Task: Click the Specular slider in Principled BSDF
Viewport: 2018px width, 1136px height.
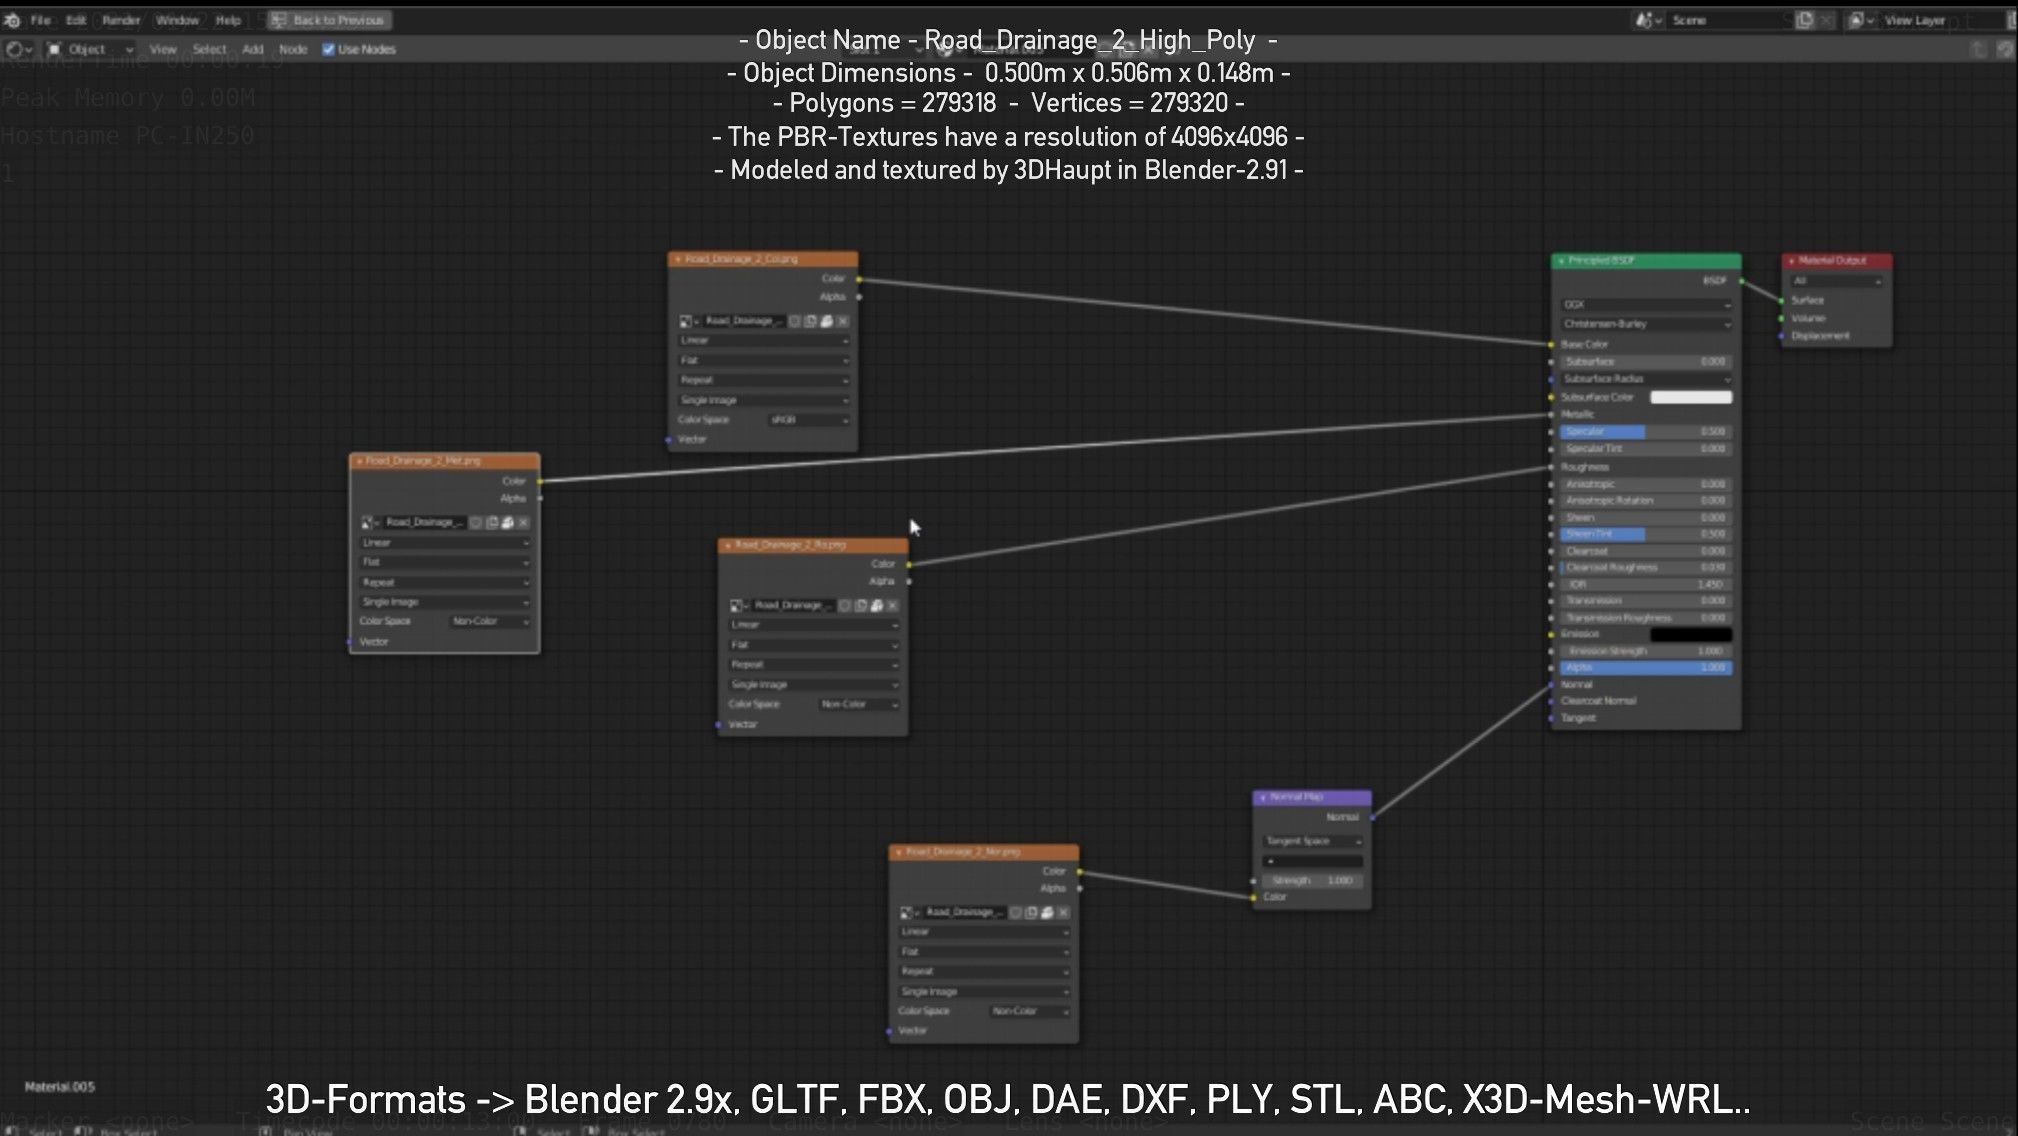Action: 1645,432
